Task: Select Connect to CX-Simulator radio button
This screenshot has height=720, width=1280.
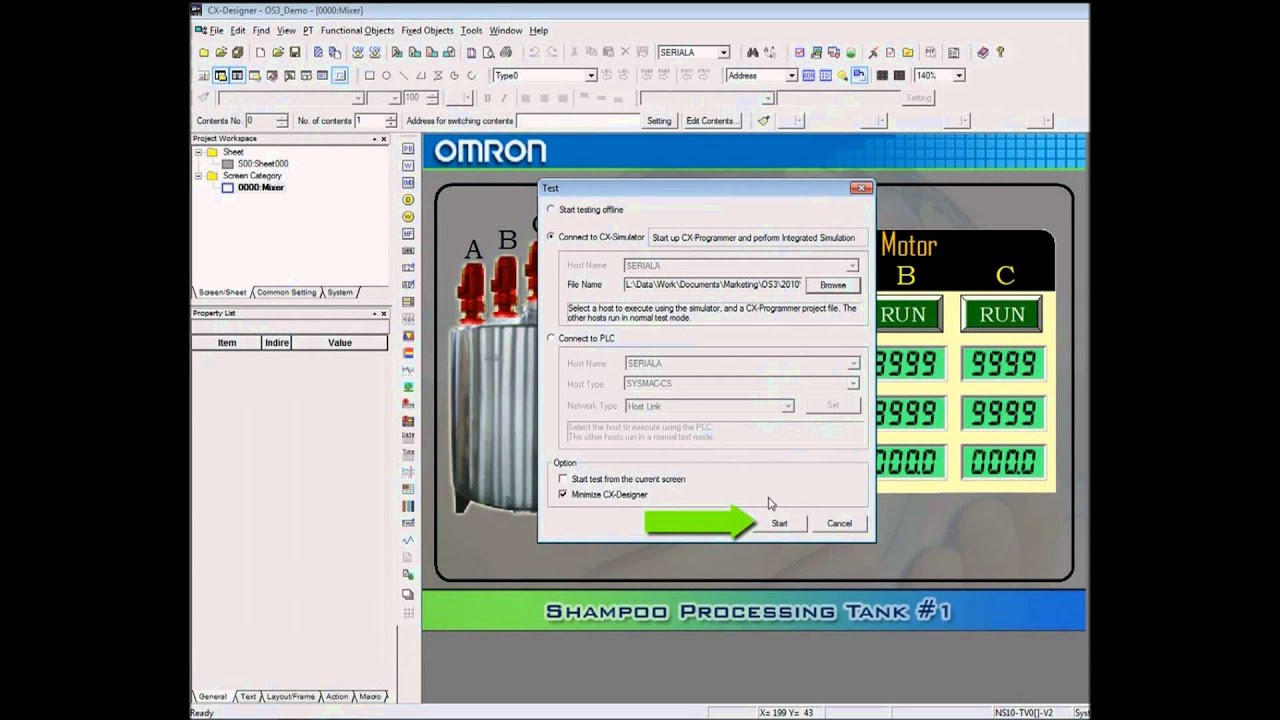Action: tap(550, 237)
